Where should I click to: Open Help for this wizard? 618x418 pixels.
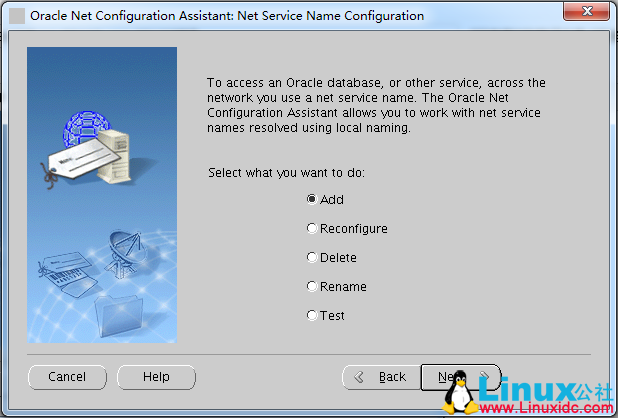point(156,377)
